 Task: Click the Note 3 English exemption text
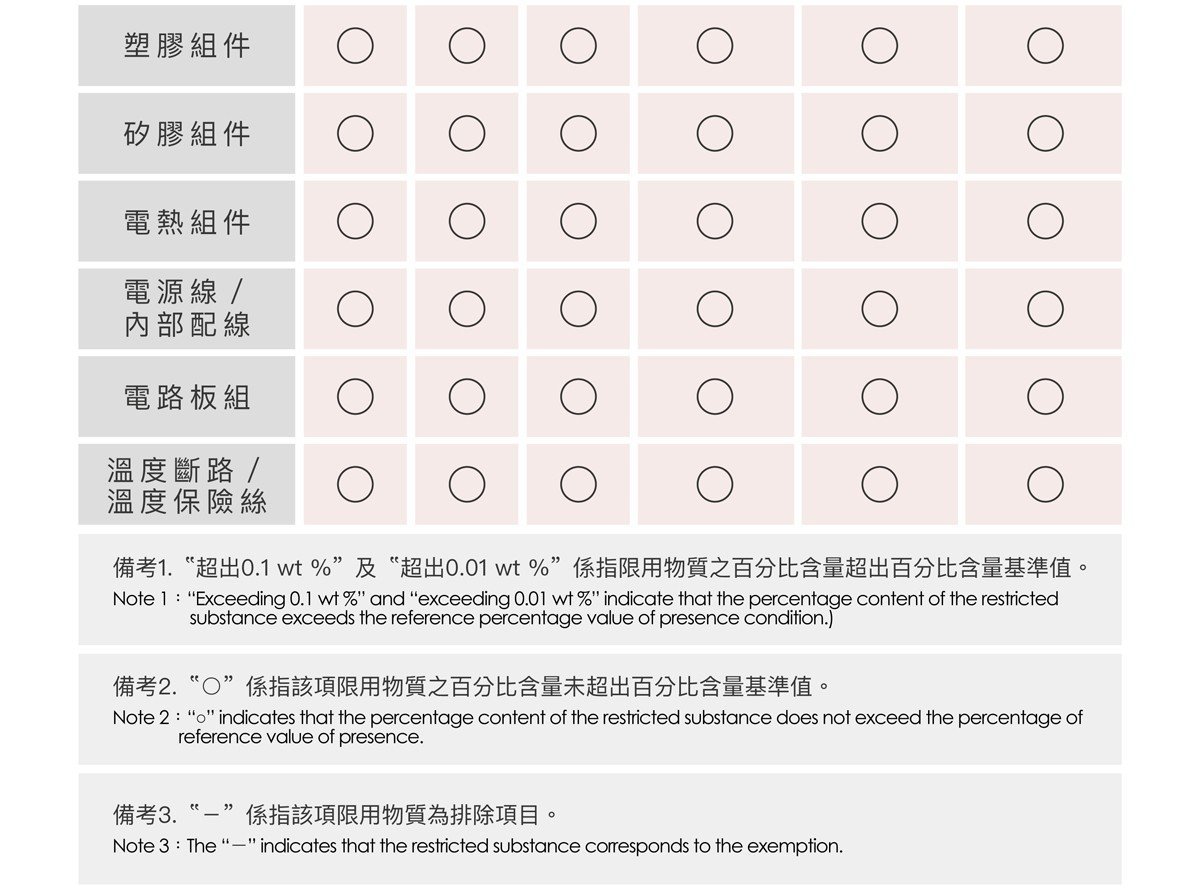(x=478, y=846)
